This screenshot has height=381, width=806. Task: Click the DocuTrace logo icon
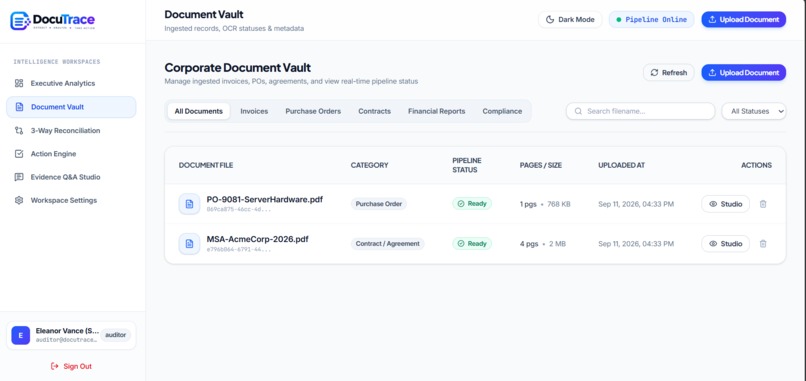click(x=20, y=21)
